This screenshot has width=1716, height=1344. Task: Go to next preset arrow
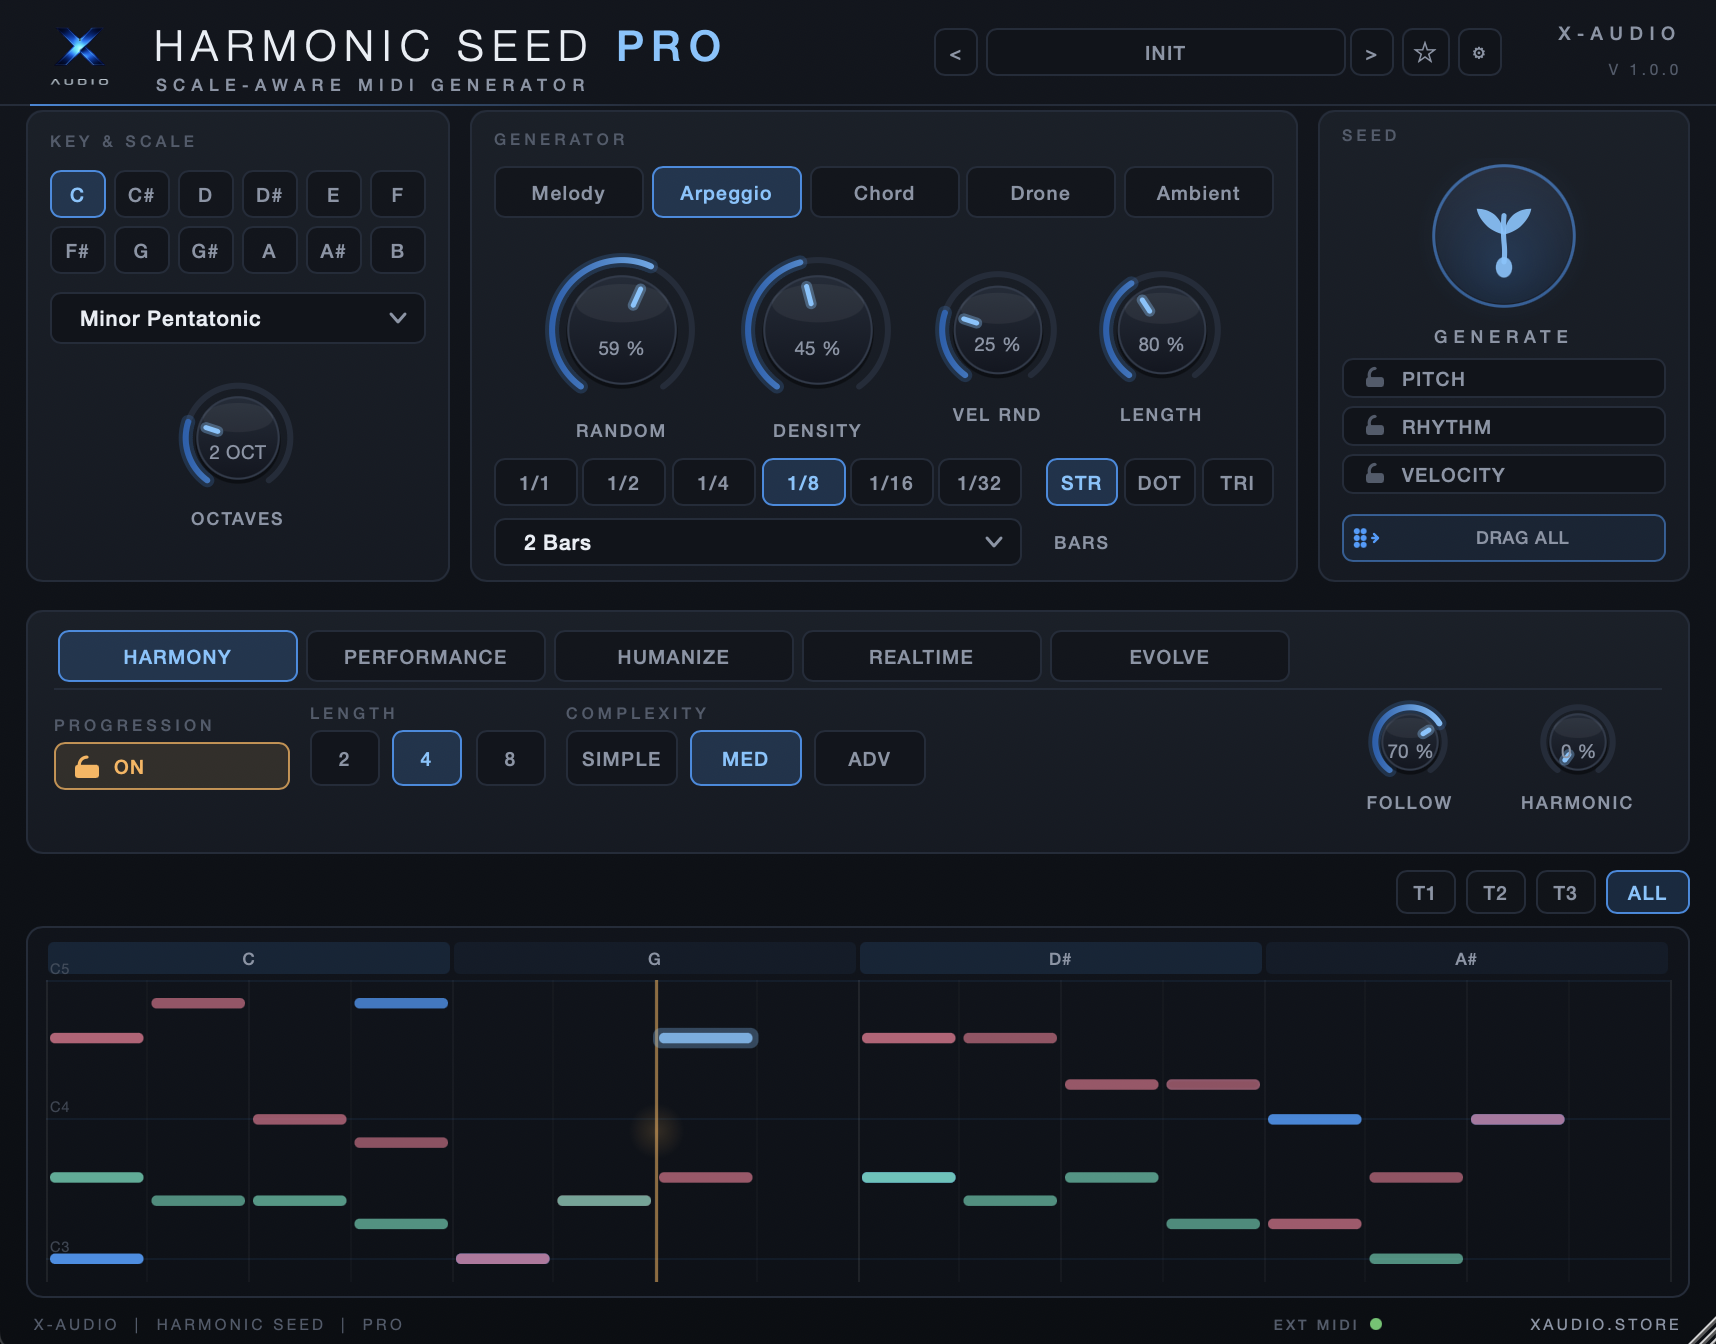[x=1371, y=53]
